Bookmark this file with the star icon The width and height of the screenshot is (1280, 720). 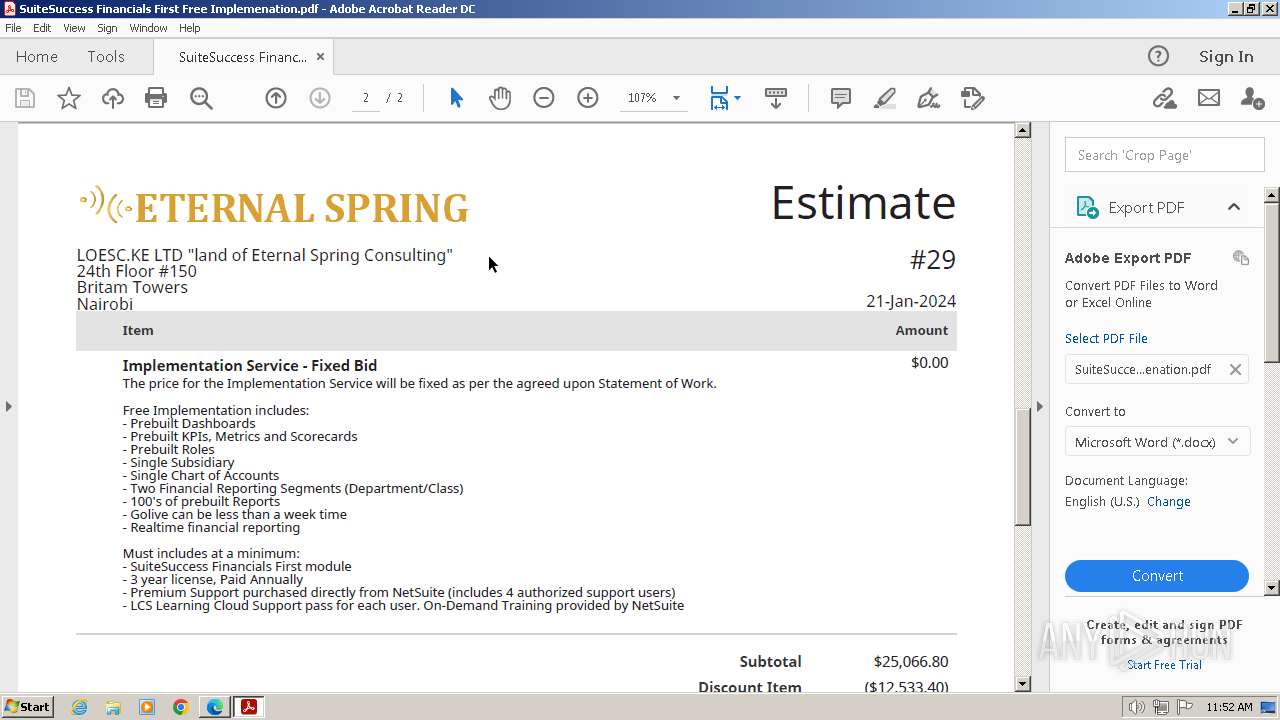69,98
